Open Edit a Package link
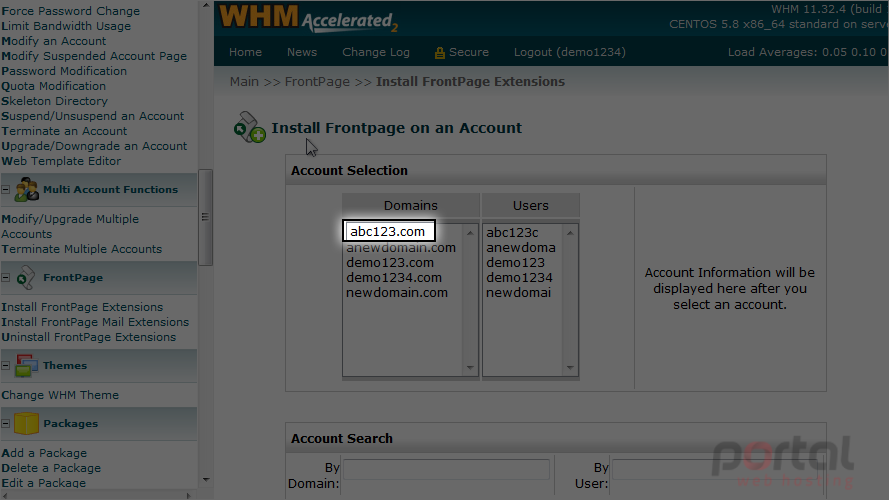The image size is (889, 500). click(x=44, y=483)
